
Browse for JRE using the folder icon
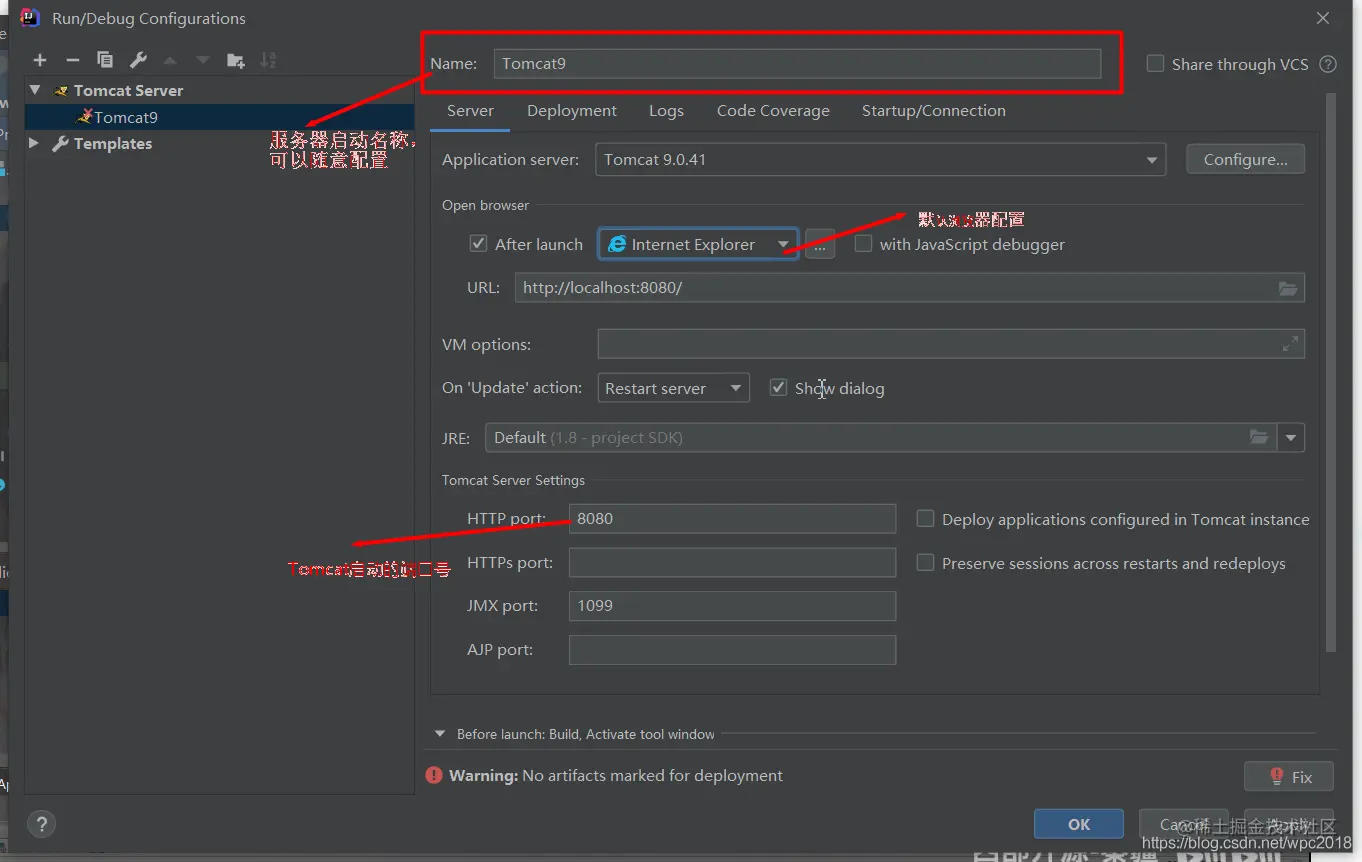coord(1259,437)
